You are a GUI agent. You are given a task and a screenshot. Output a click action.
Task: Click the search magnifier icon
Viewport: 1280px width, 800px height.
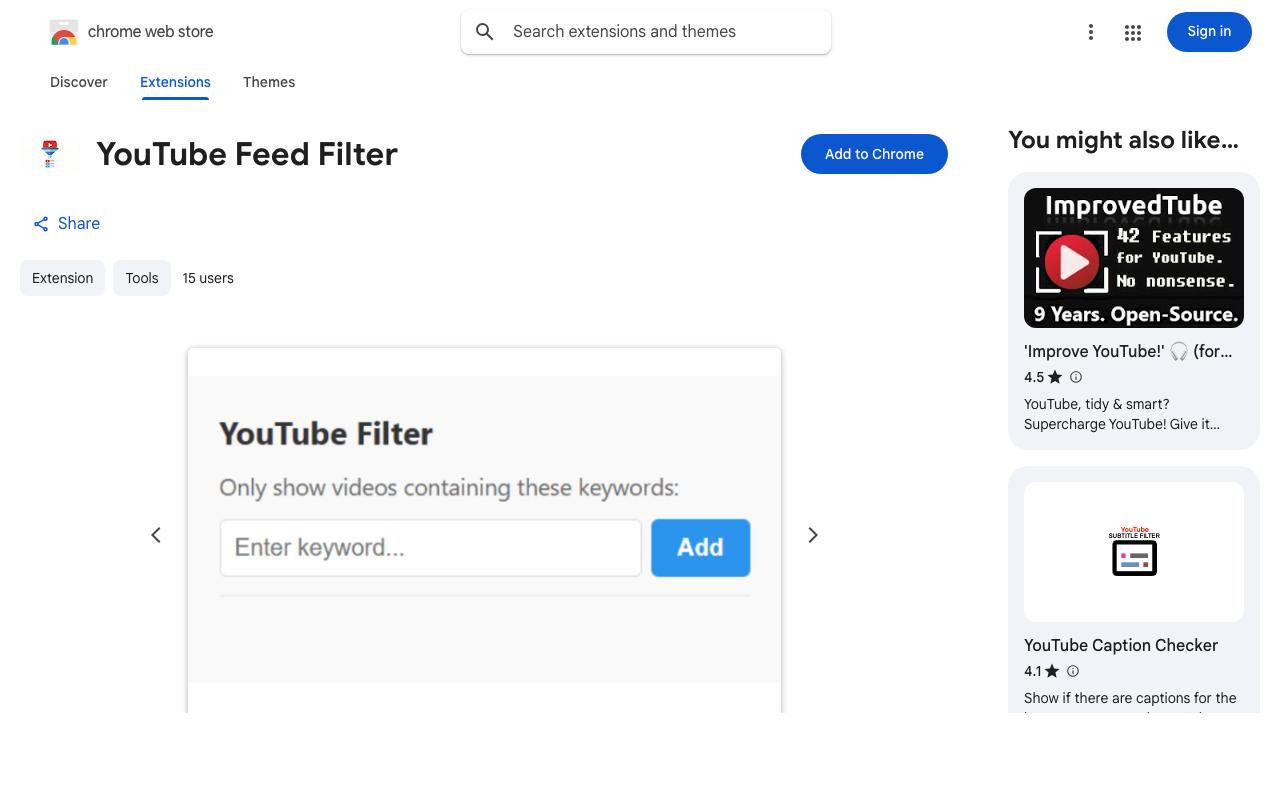[485, 32]
